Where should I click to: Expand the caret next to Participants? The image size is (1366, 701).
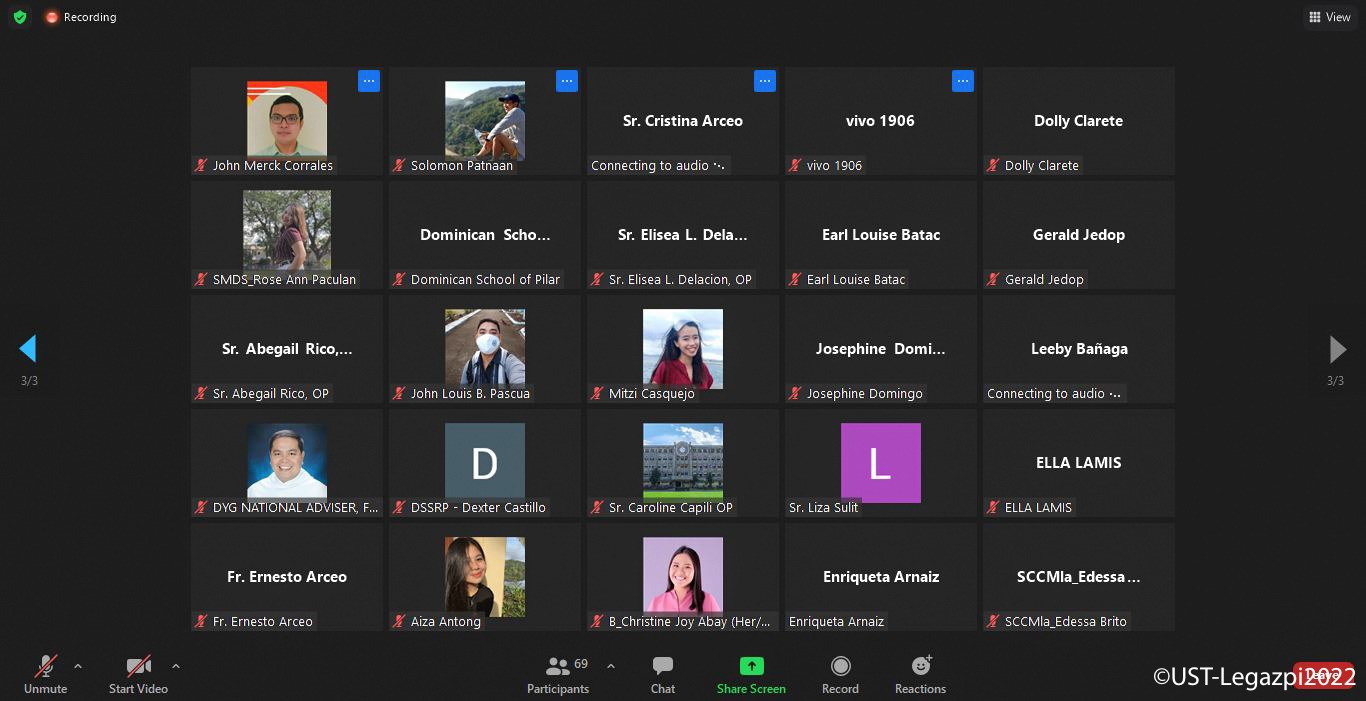pos(611,666)
